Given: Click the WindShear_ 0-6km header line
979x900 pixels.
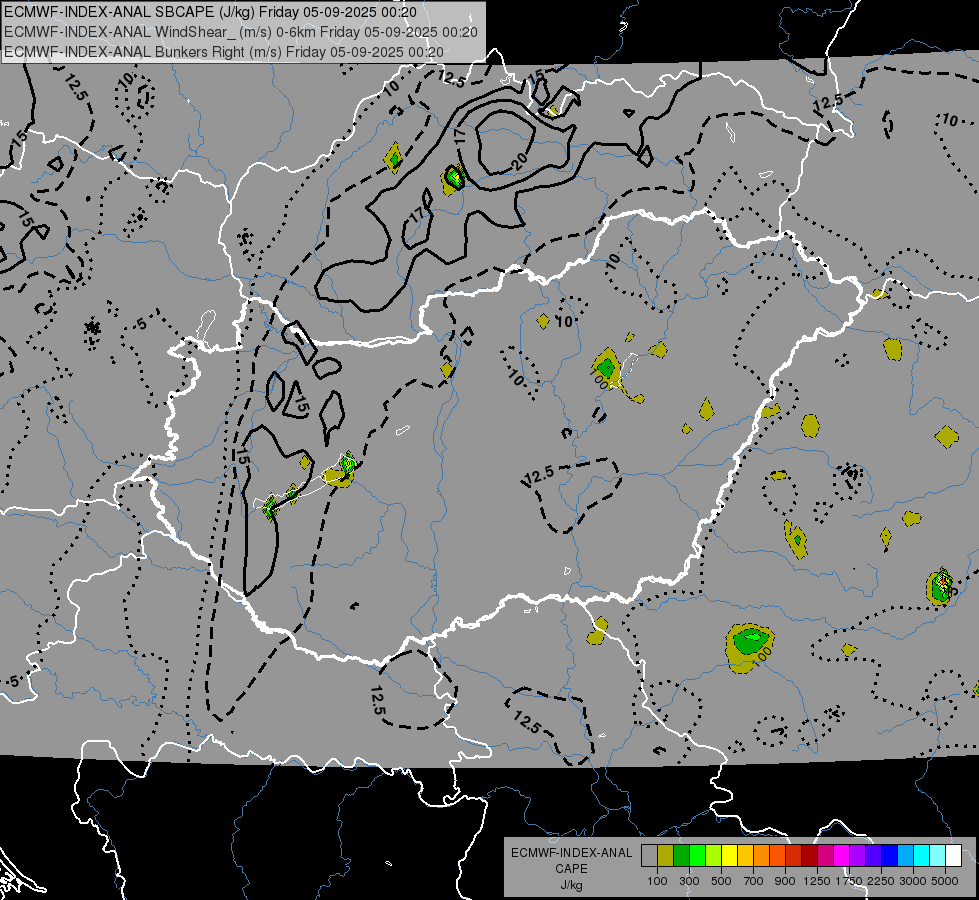Looking at the screenshot, I should [x=240, y=32].
